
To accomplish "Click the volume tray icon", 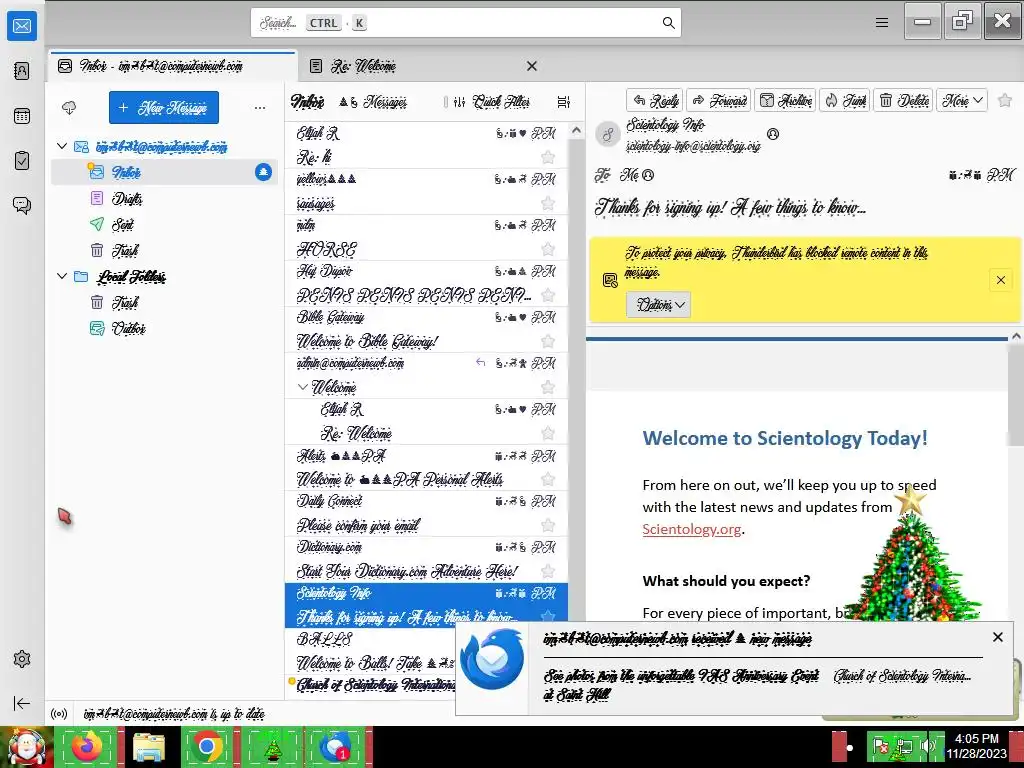I will 927,746.
